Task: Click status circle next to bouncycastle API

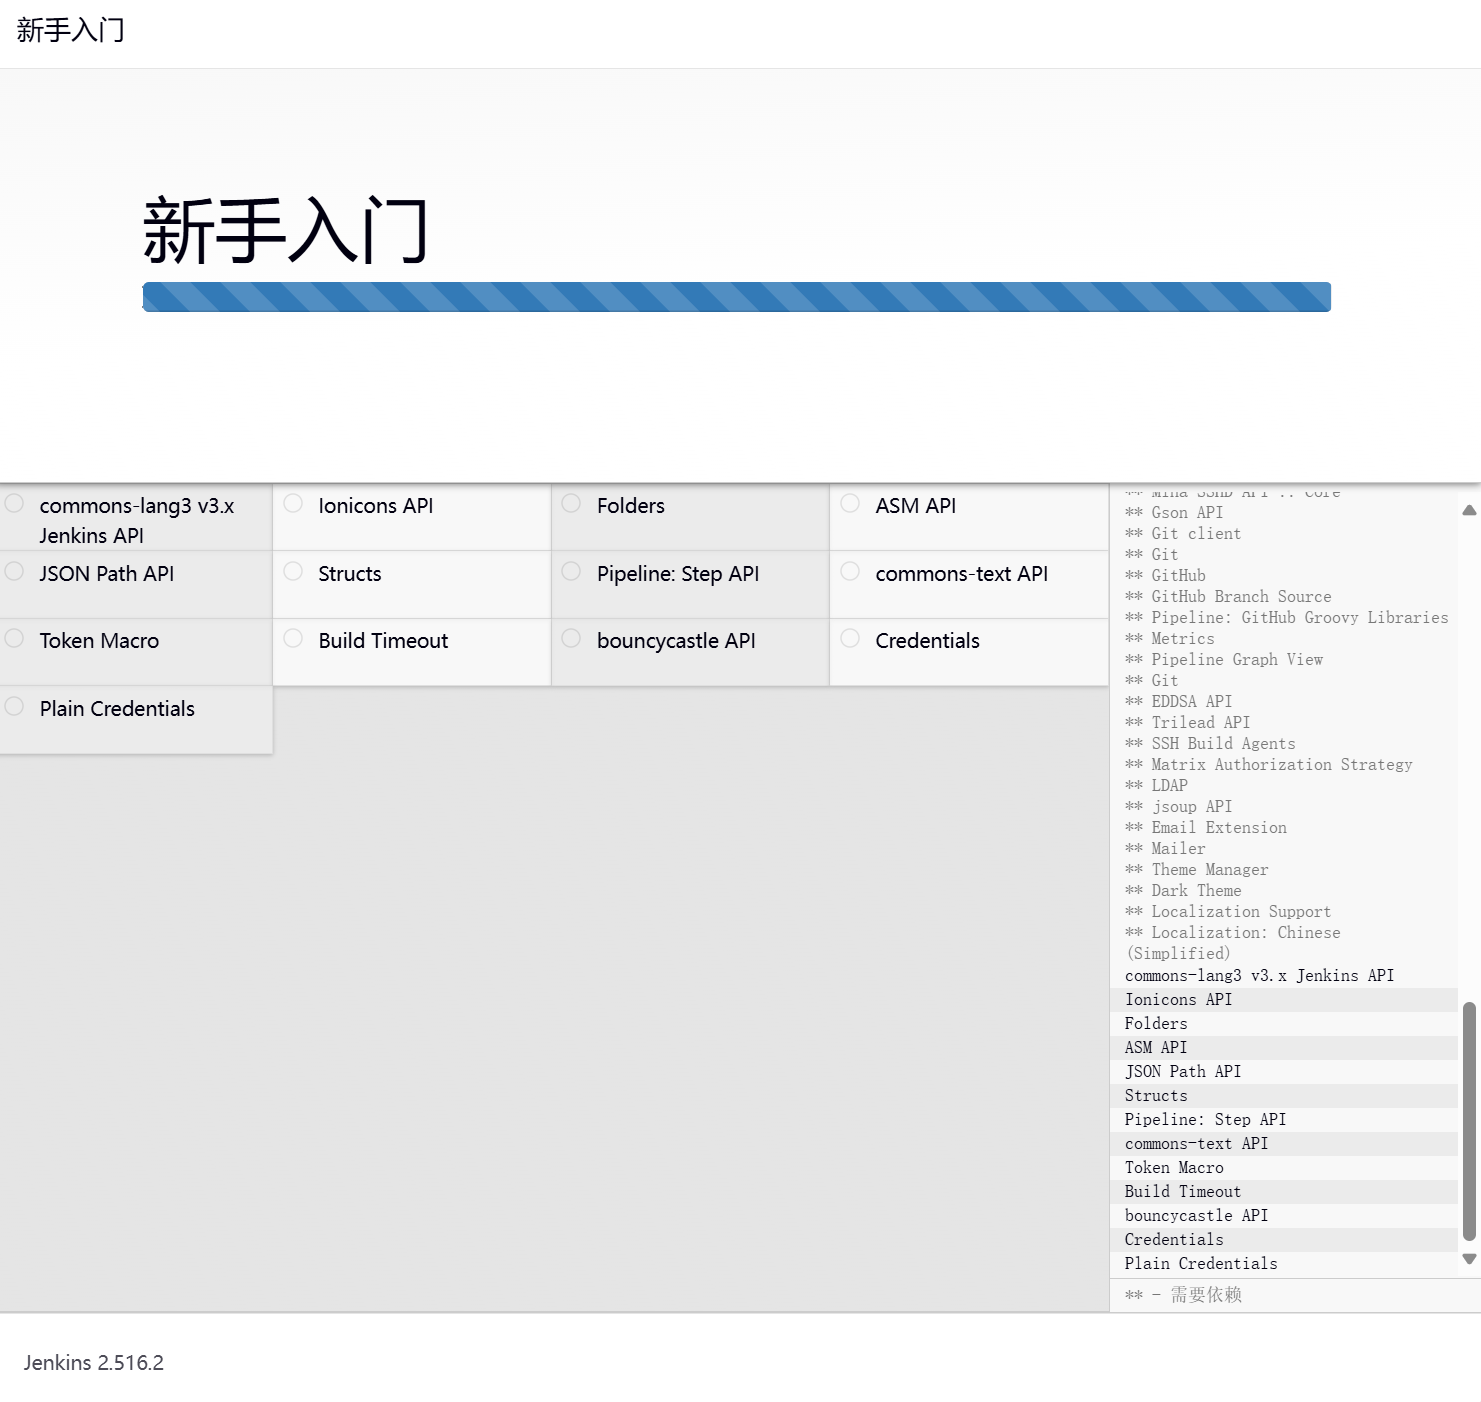Action: (x=571, y=638)
